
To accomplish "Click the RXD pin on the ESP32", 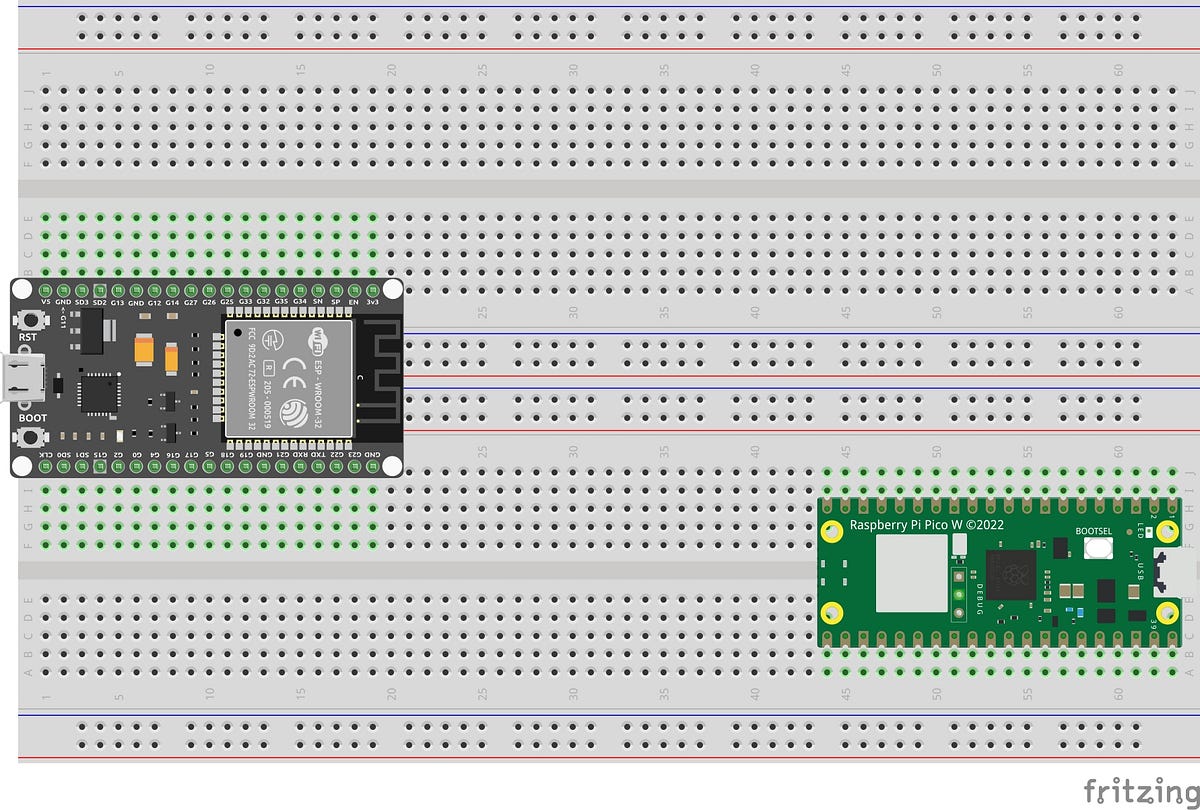I will coord(300,466).
